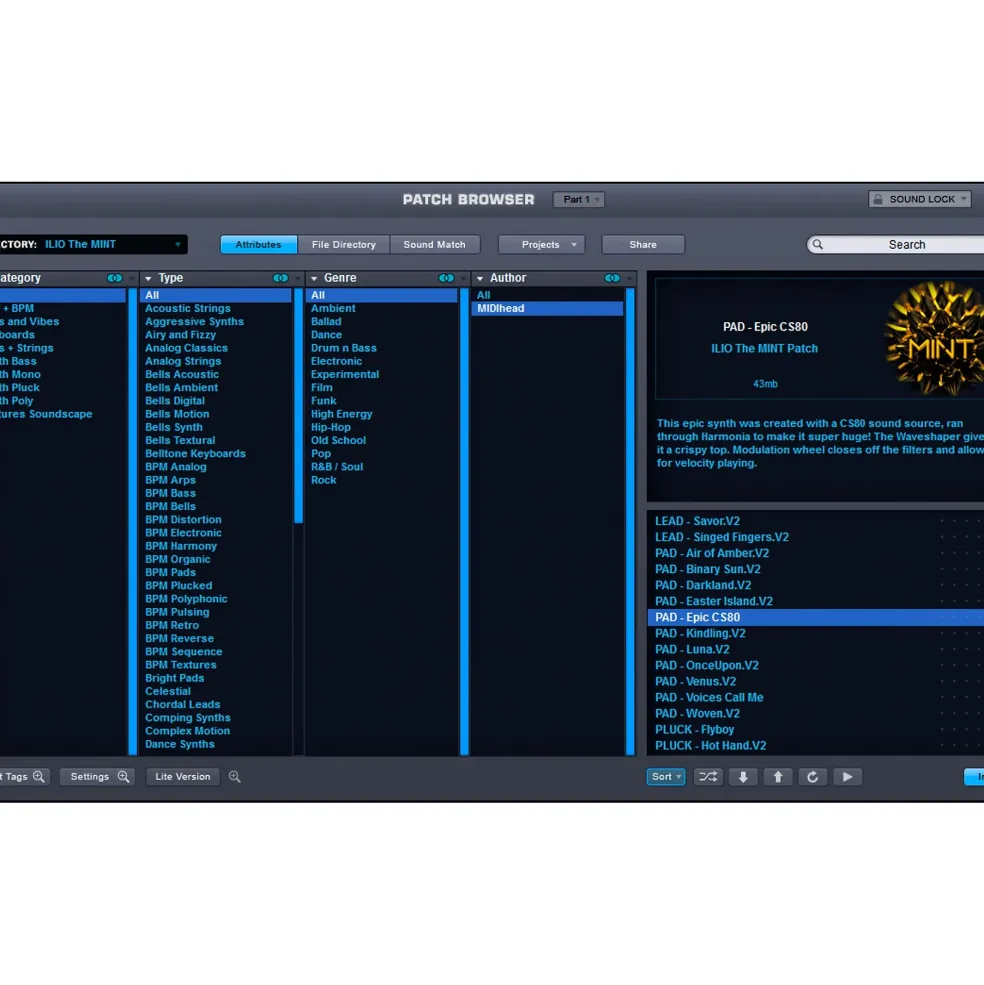Expand the Type column header triangle
The width and height of the screenshot is (984, 985).
(x=148, y=278)
